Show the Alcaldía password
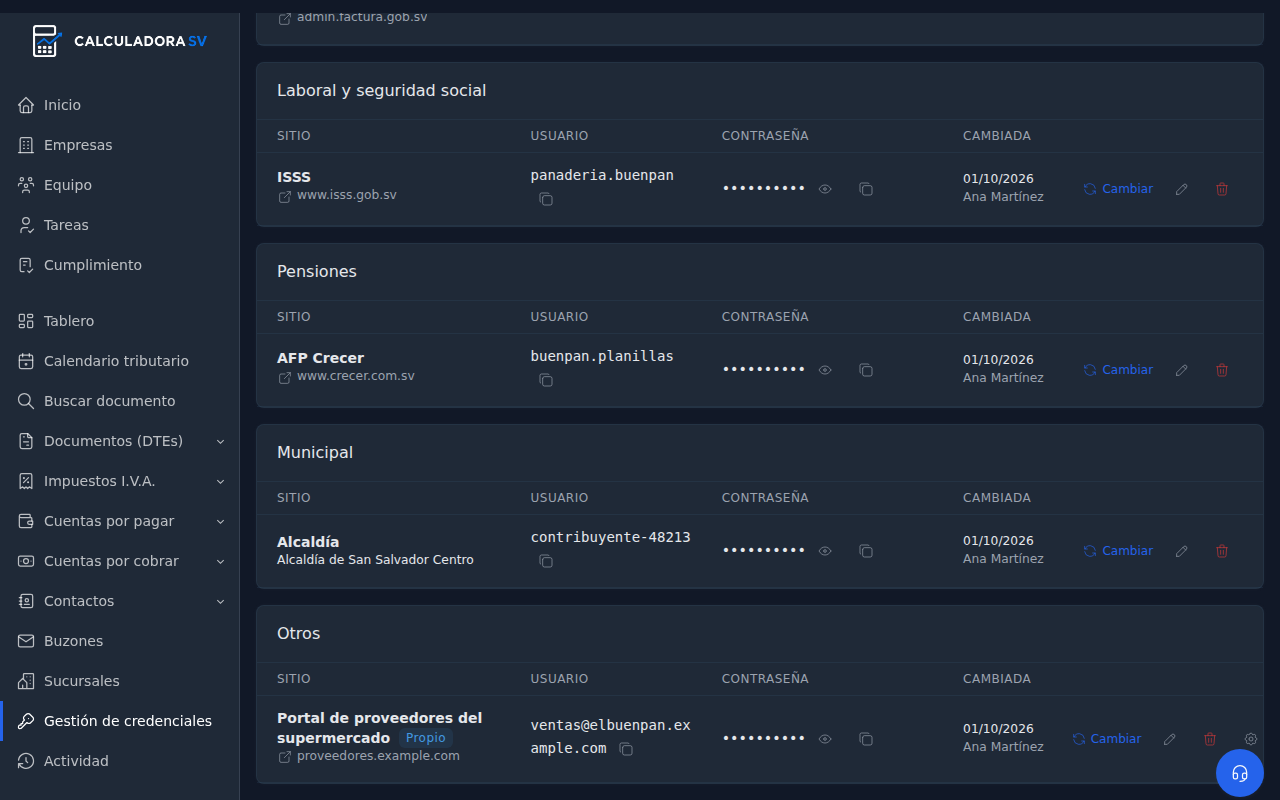This screenshot has height=800, width=1280. [x=825, y=551]
